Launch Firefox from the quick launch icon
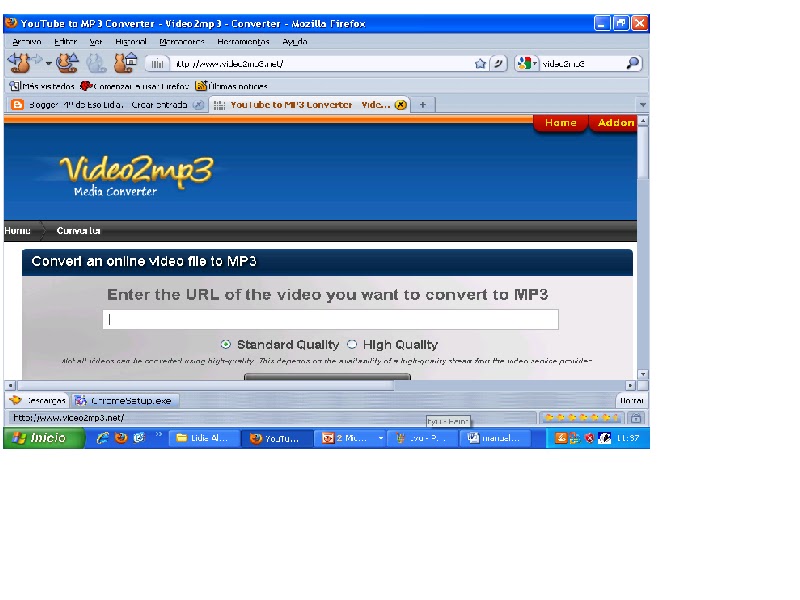Image resolution: width=800 pixels, height=600 pixels. [121, 438]
